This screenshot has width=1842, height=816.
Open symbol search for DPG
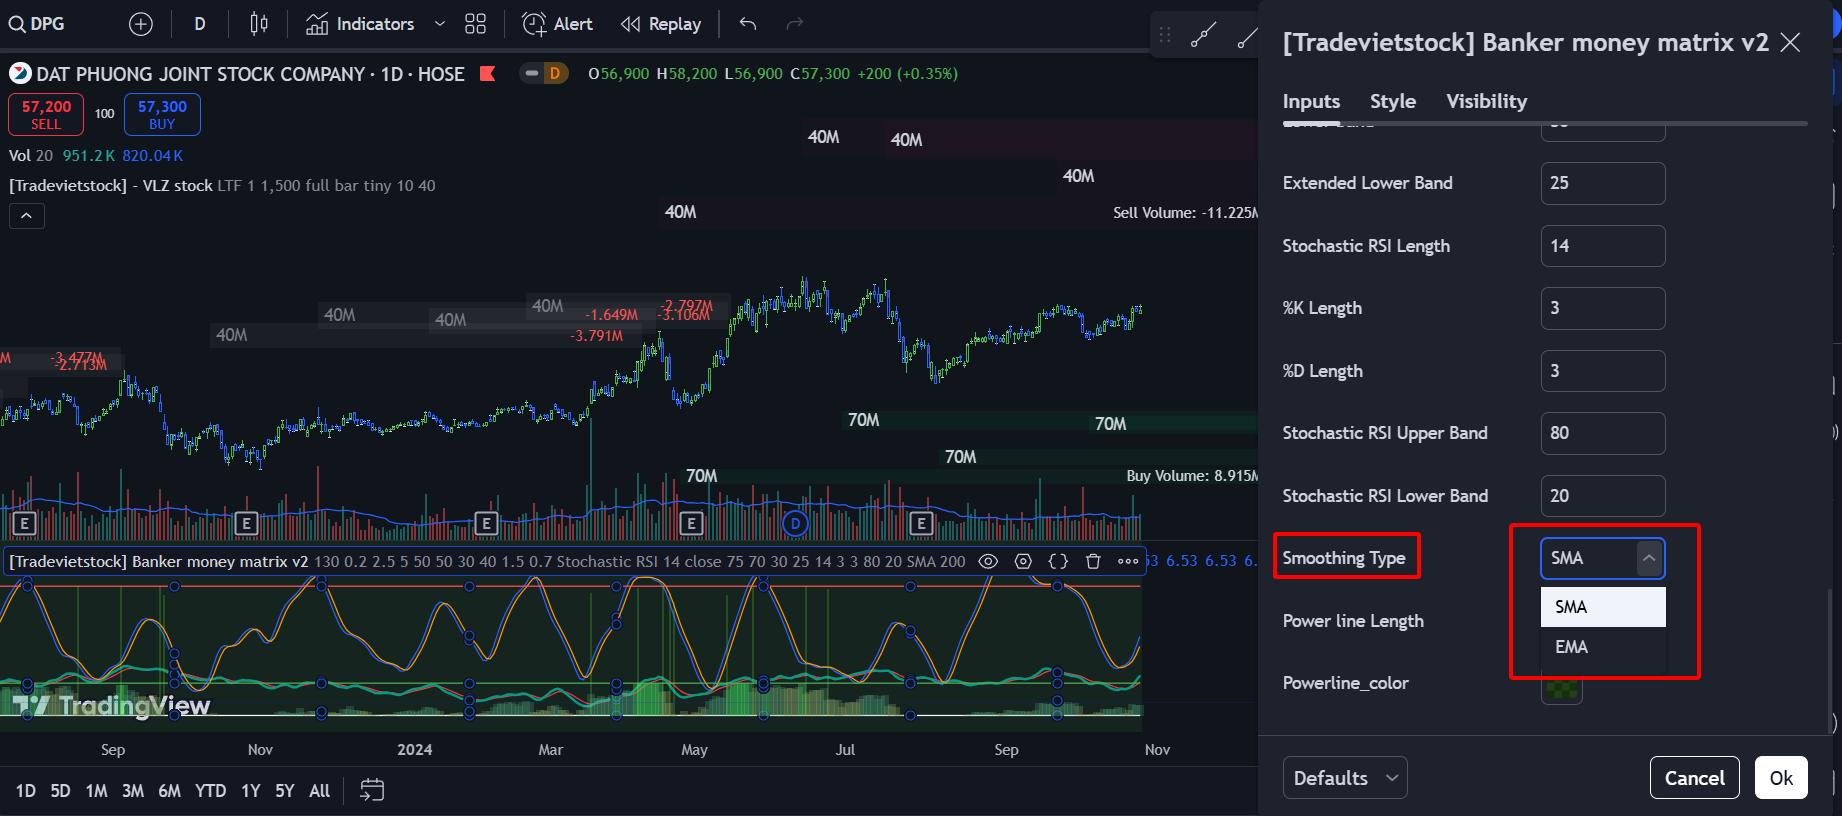(38, 24)
